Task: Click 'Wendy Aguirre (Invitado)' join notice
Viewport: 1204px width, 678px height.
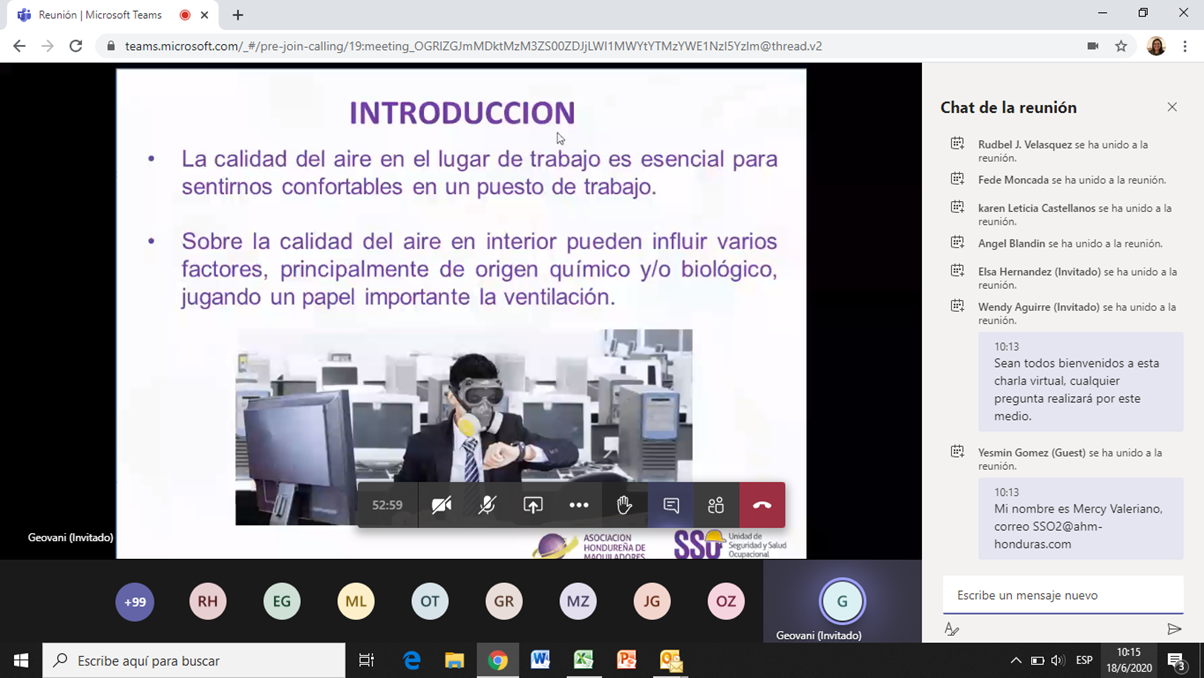Action: tap(1077, 314)
